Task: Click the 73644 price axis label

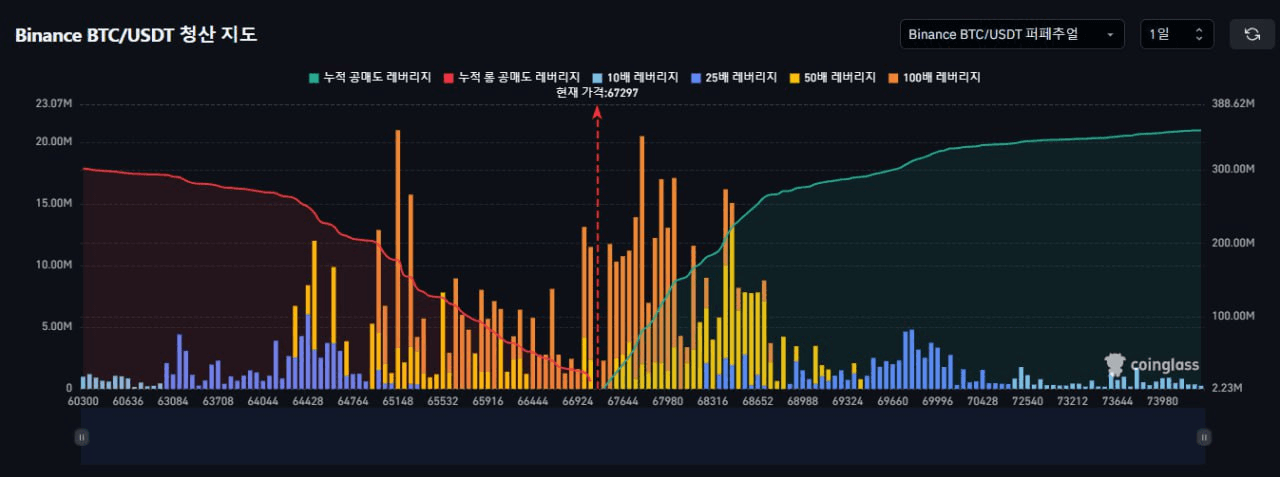Action: 1118,401
